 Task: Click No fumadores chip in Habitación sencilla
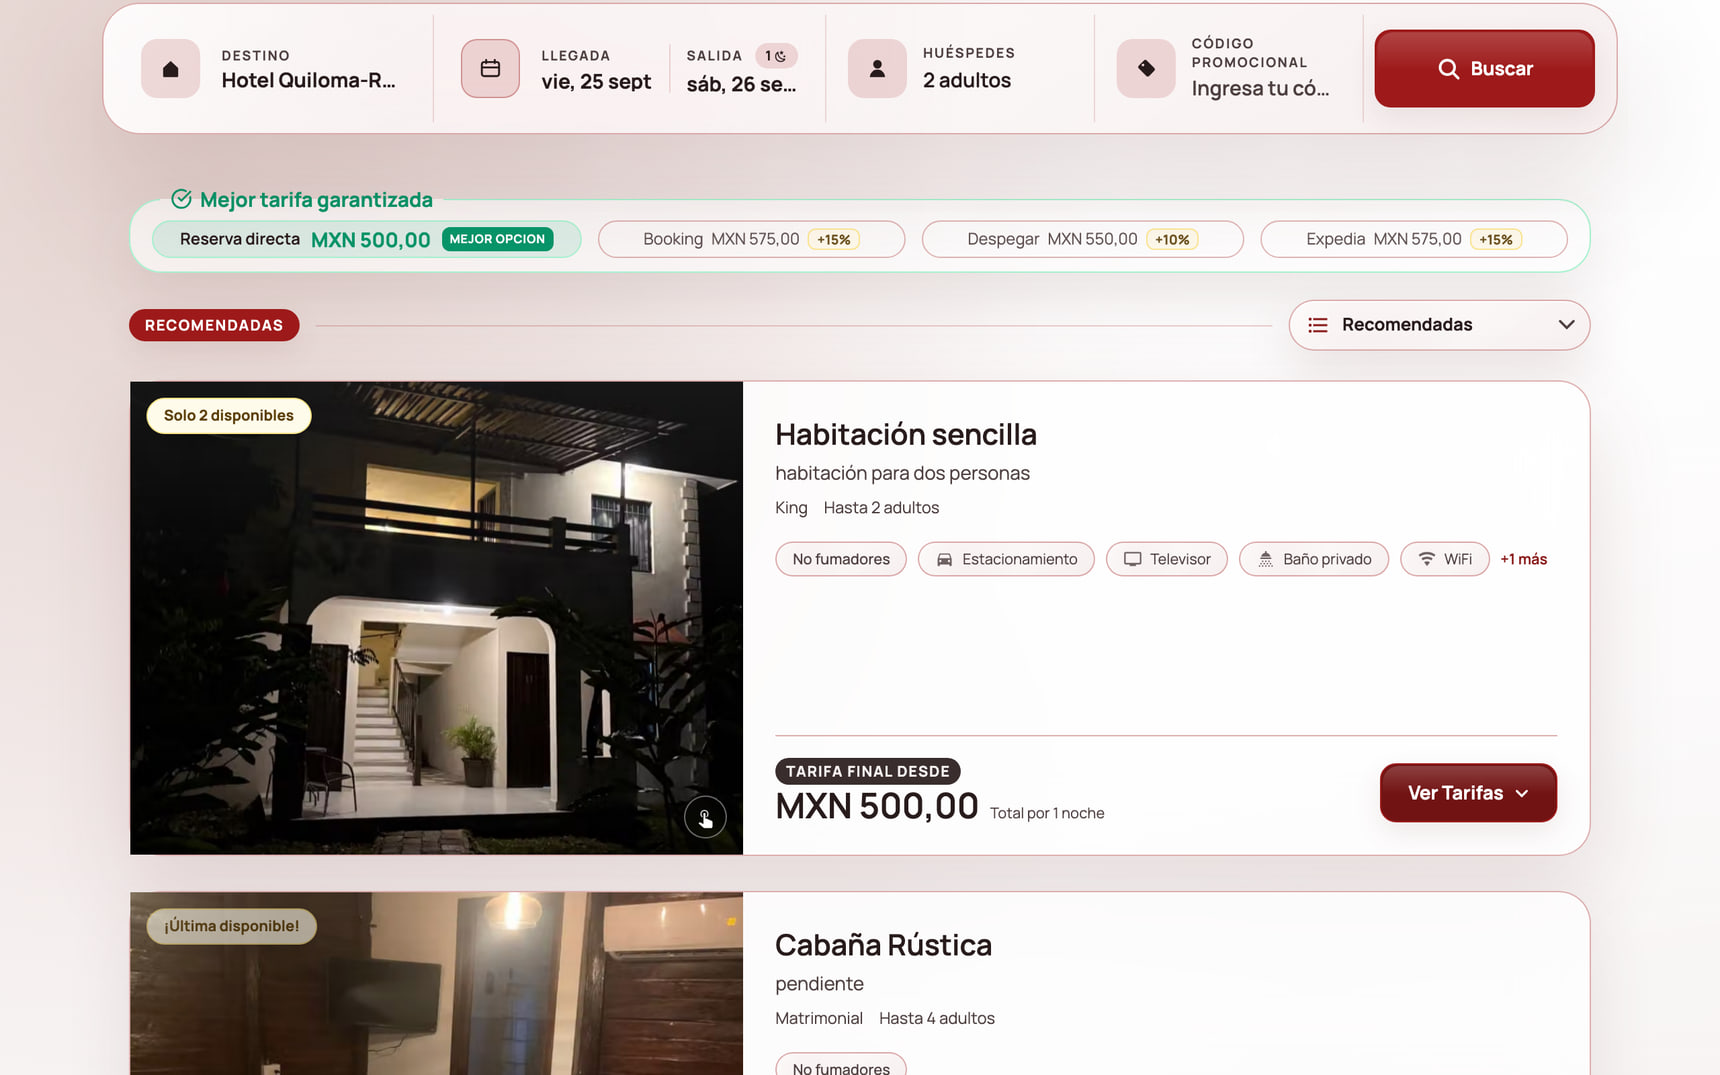(841, 559)
